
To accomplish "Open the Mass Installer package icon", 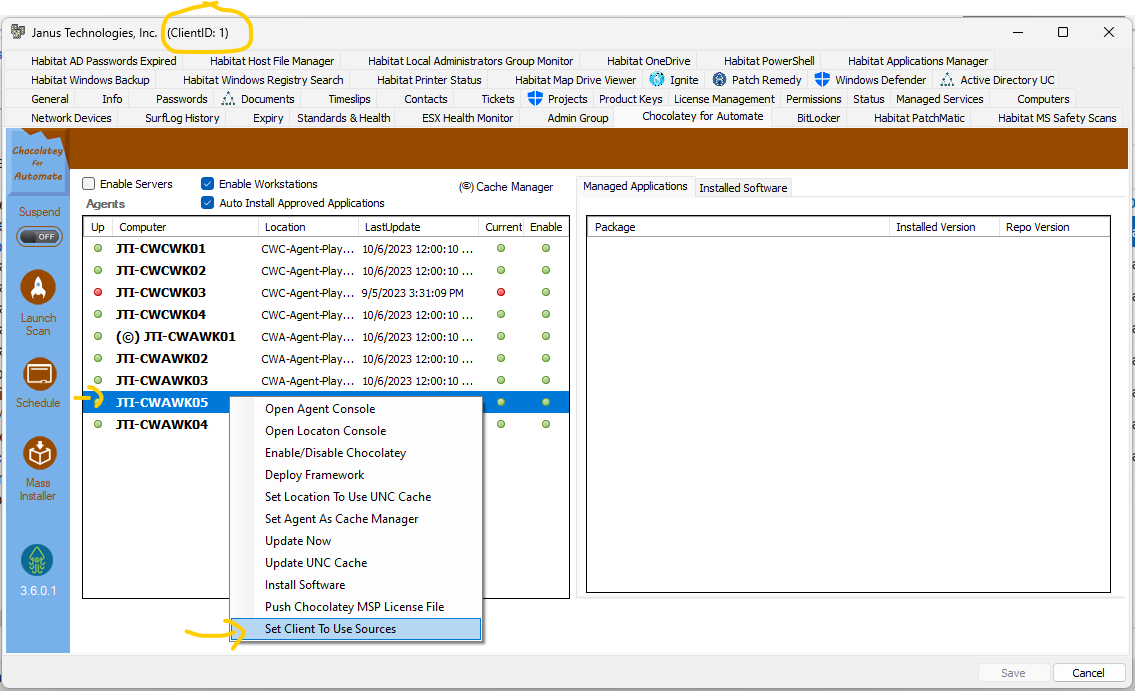I will point(39,454).
